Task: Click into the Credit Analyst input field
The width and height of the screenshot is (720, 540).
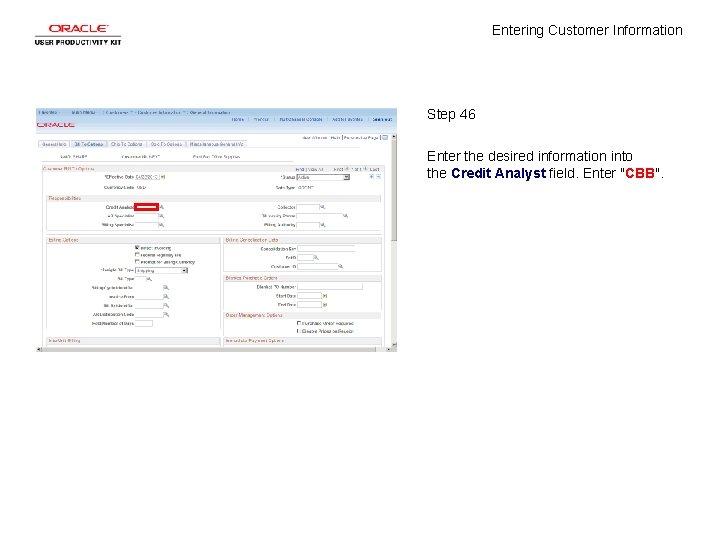Action: point(146,208)
